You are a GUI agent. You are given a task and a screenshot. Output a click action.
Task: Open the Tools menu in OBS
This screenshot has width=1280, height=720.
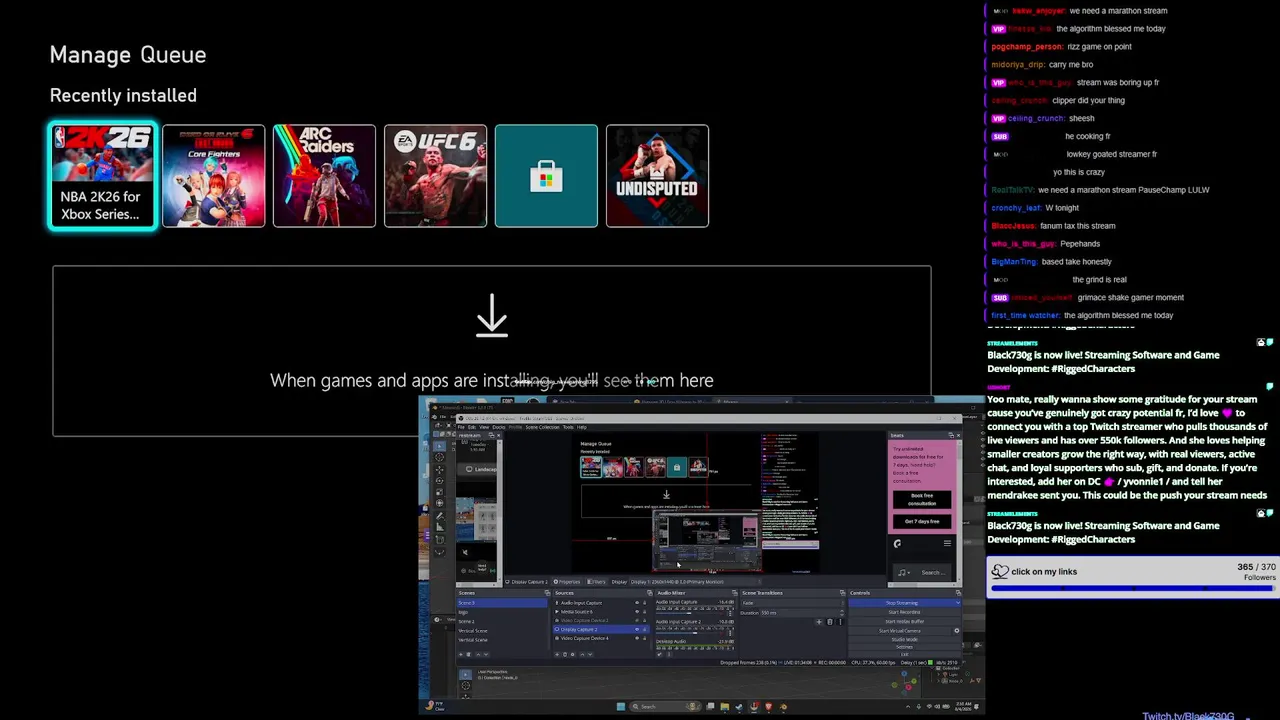[568, 427]
